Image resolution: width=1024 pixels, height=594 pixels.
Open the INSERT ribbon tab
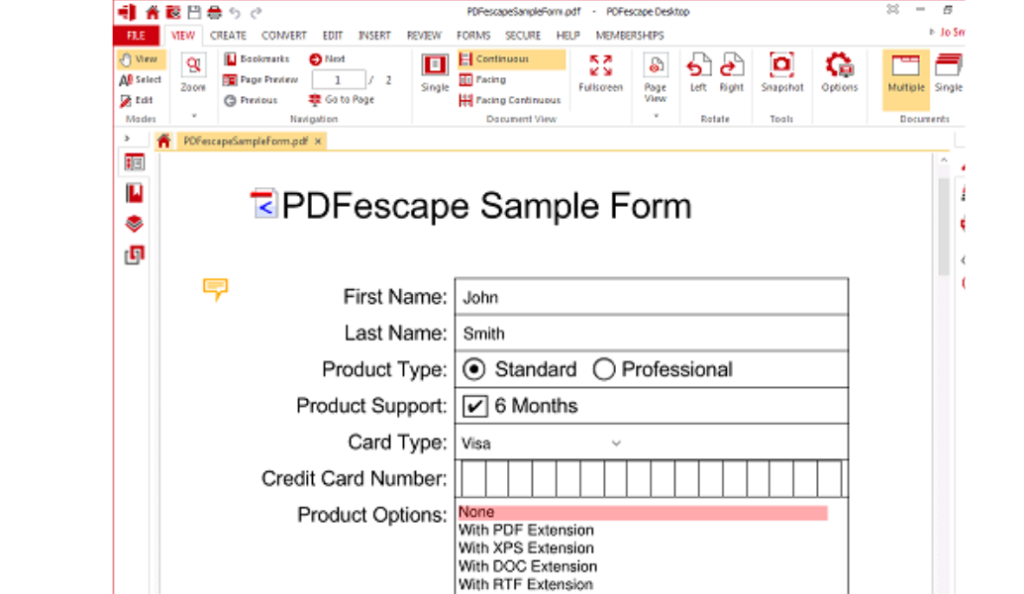(x=374, y=34)
